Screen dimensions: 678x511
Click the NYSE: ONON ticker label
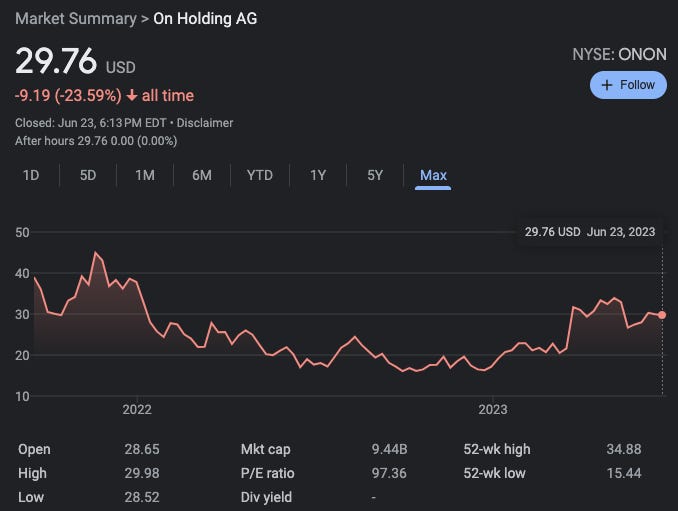point(619,54)
